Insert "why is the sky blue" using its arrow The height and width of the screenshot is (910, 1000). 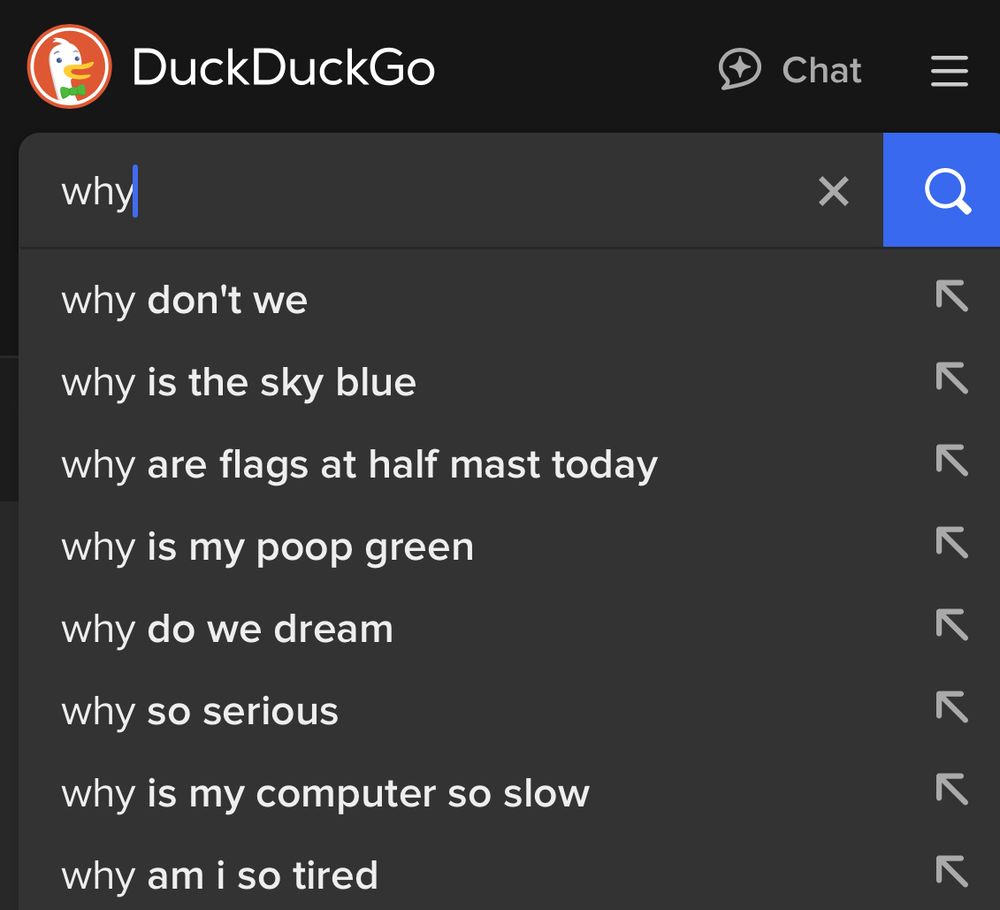[x=952, y=378]
